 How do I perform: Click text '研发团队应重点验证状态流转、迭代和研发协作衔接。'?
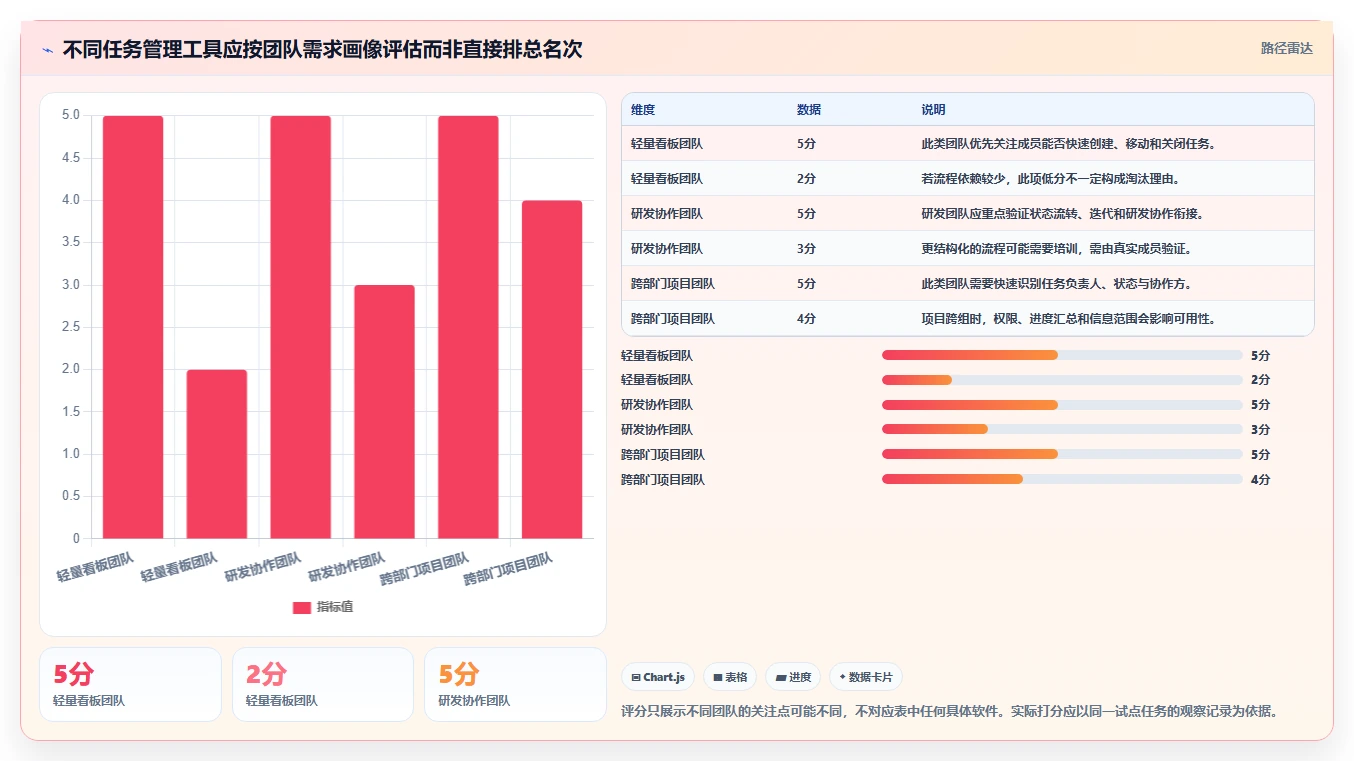click(1062, 214)
